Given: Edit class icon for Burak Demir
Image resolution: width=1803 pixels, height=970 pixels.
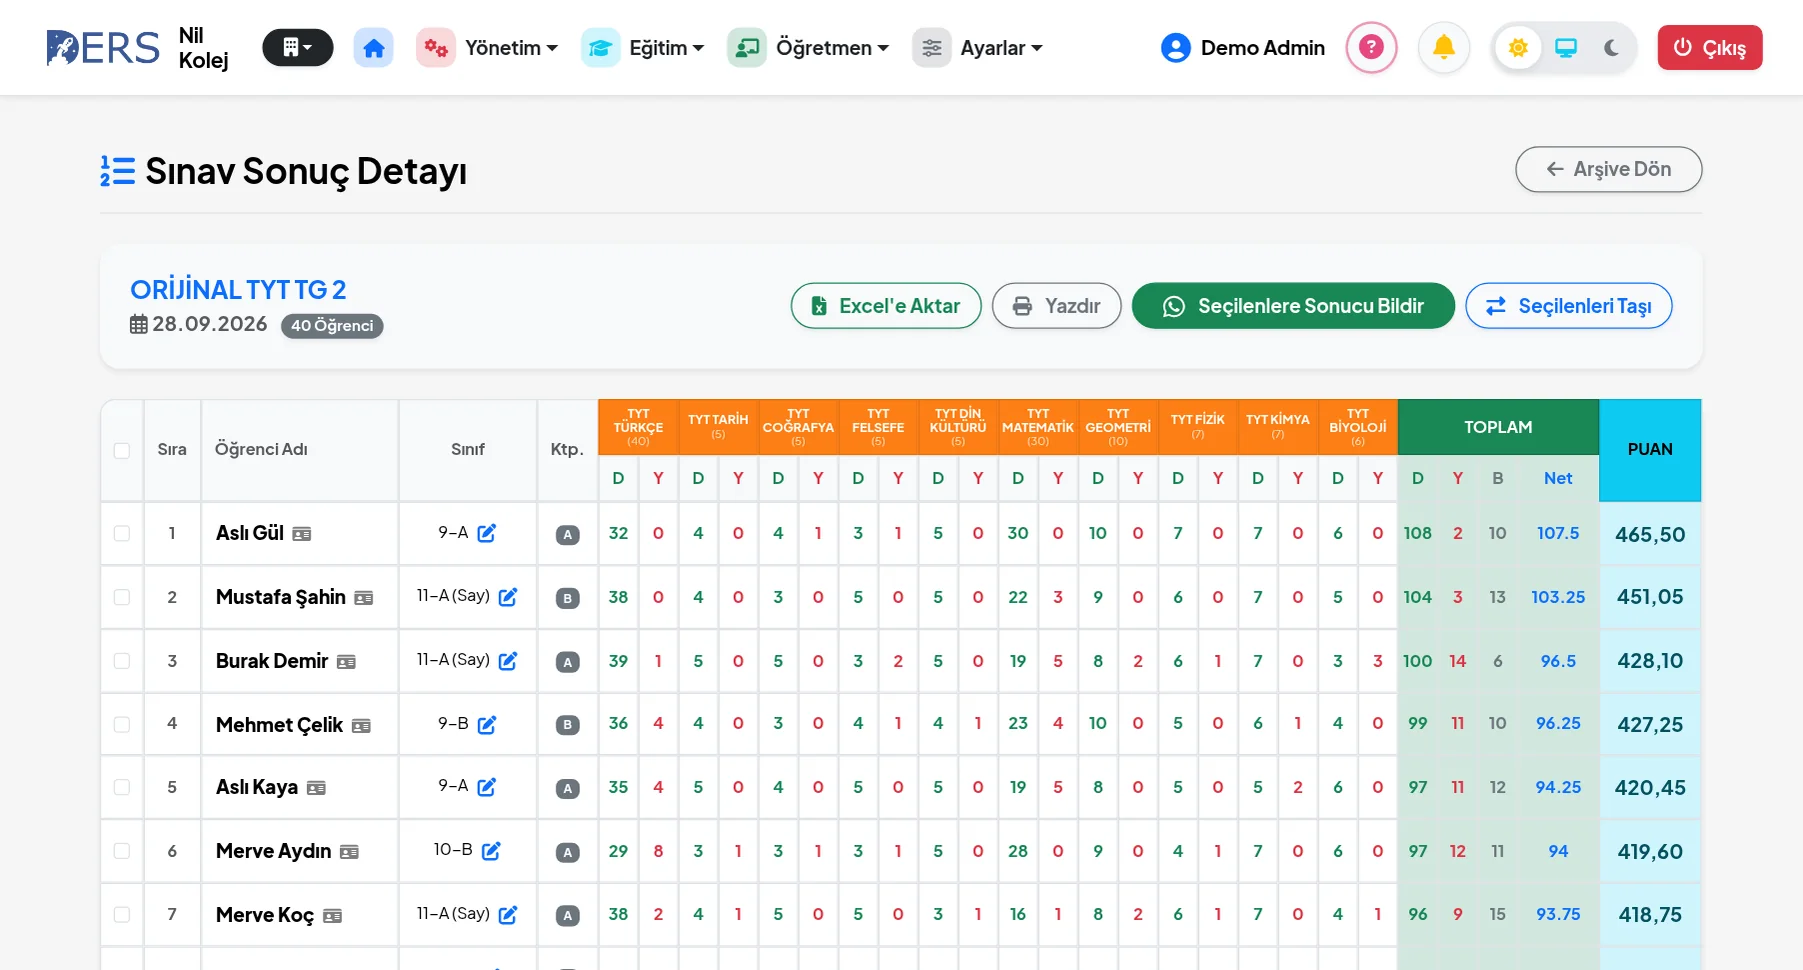Looking at the screenshot, I should (508, 661).
